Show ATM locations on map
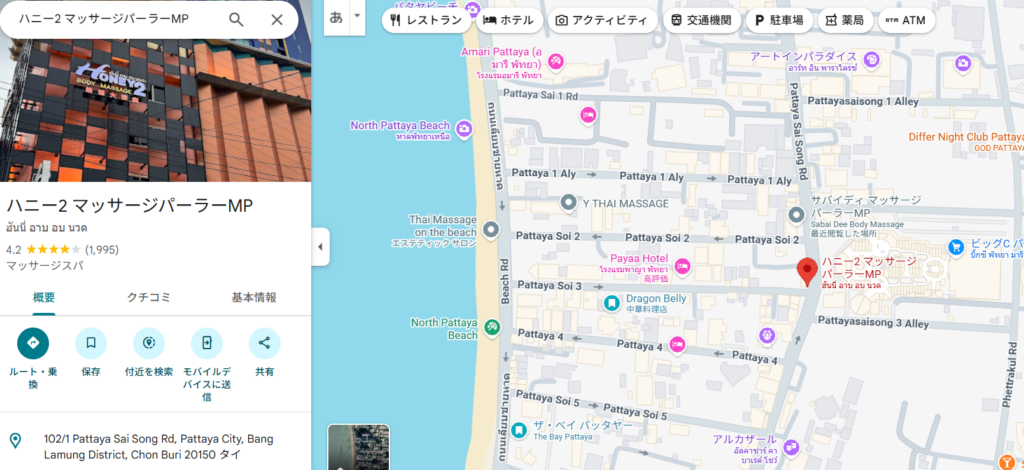1024x470 pixels. tap(906, 20)
